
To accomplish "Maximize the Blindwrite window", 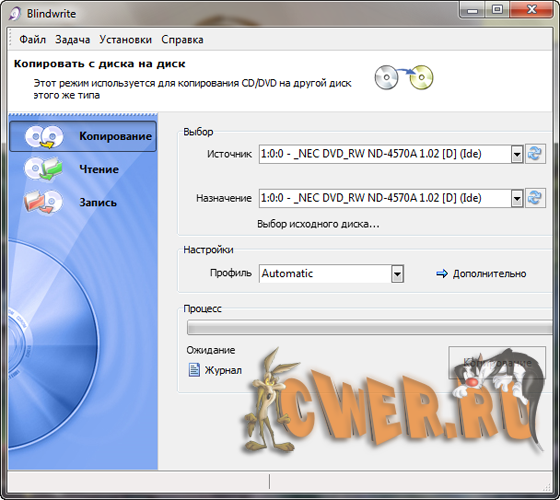I will click(x=497, y=9).
